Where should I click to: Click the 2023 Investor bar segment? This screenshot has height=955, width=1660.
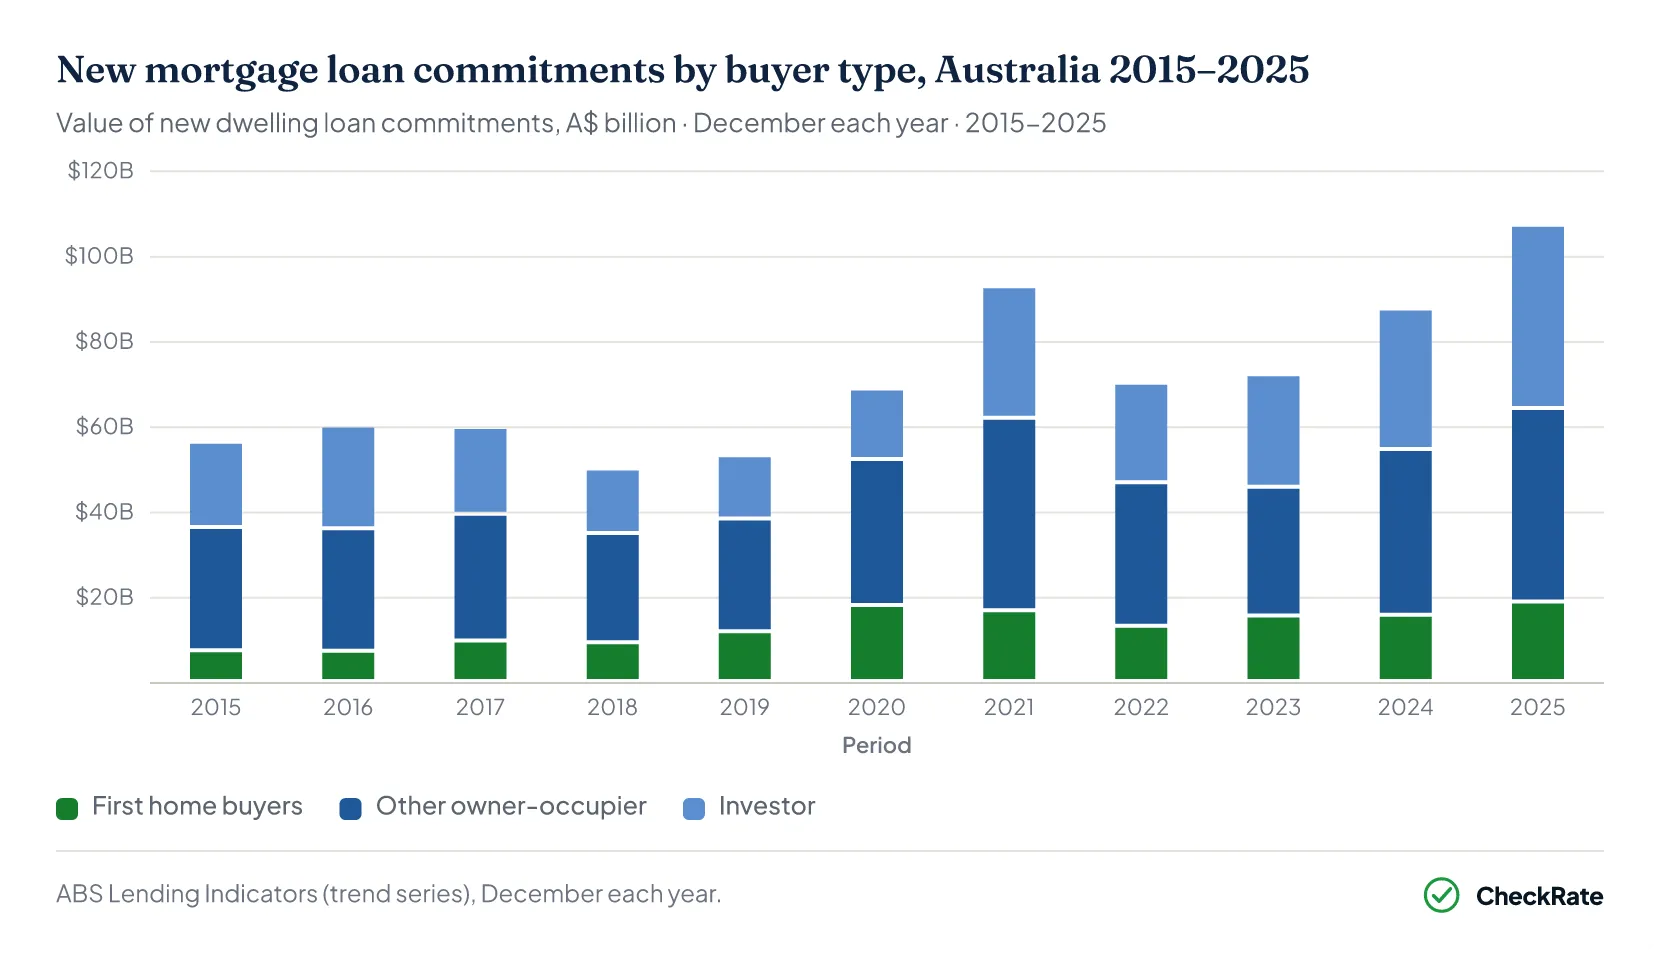[1273, 430]
